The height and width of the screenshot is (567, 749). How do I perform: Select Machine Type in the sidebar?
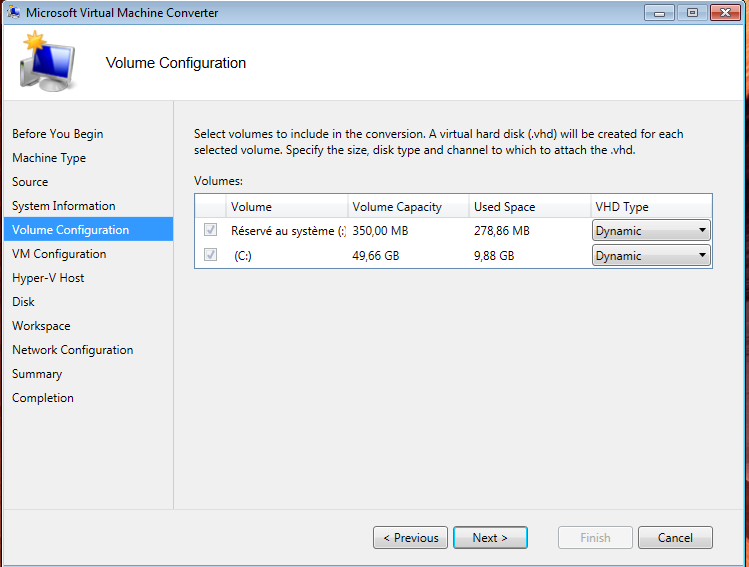(x=49, y=158)
